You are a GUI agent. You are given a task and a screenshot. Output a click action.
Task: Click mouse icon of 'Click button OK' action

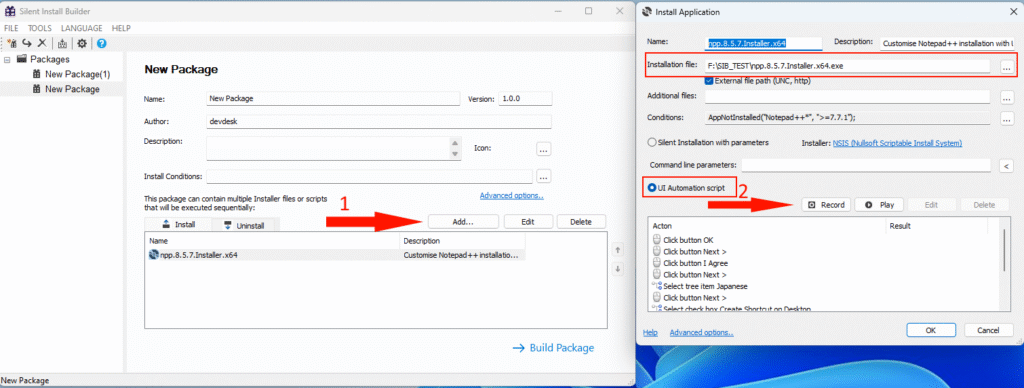pos(657,240)
